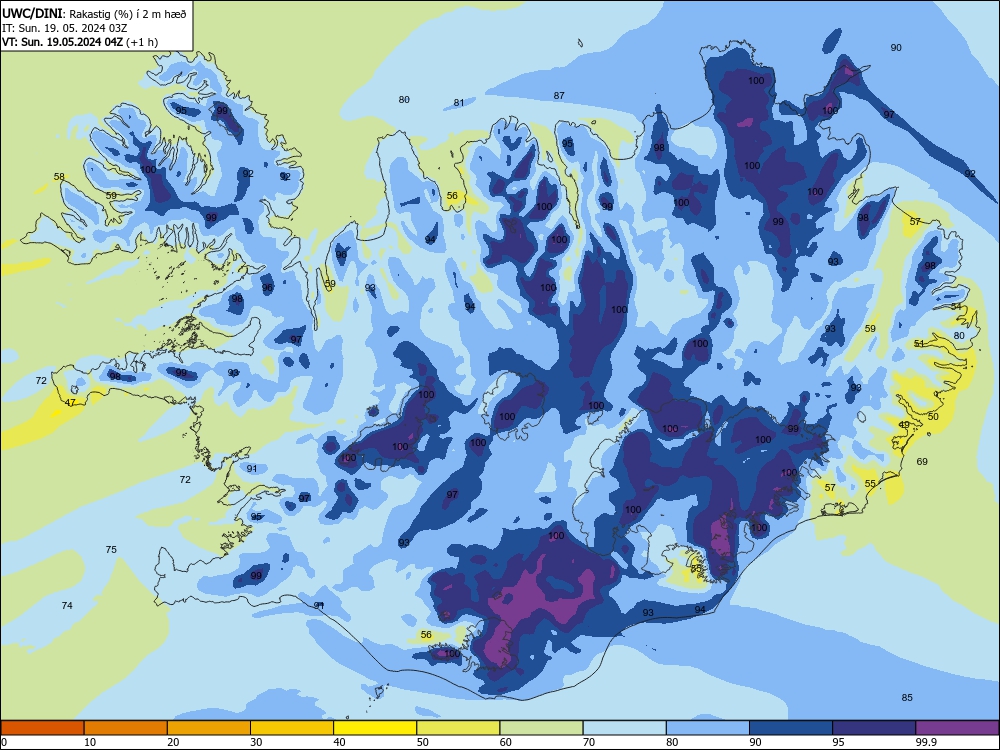Click the 50–60 yellow-green legend swatch
1000x750 pixels.
pos(458,728)
